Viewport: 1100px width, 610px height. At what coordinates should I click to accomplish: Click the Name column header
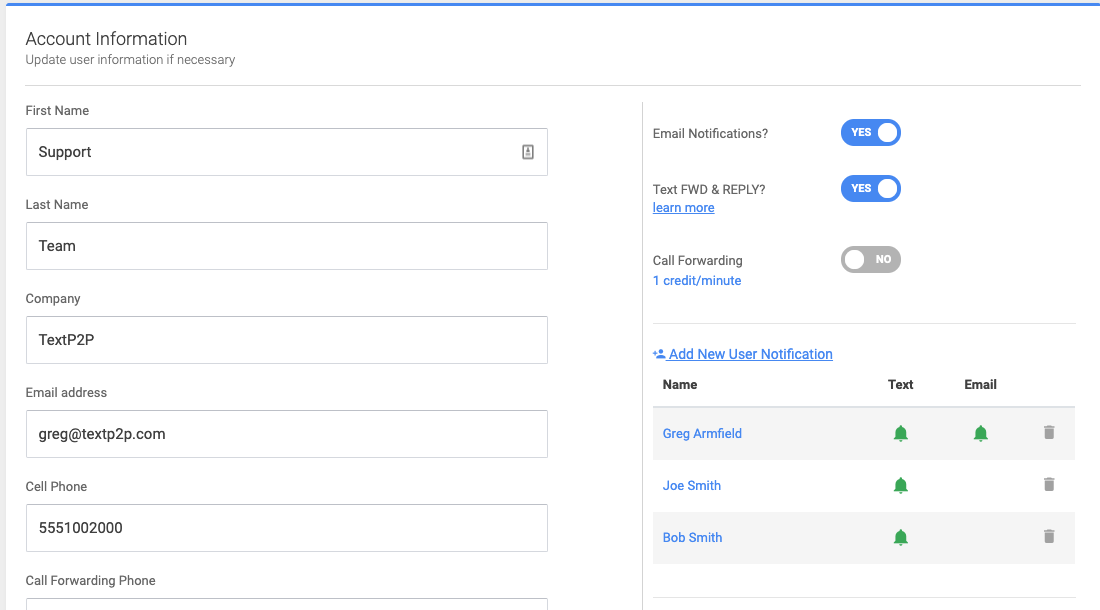click(x=680, y=384)
